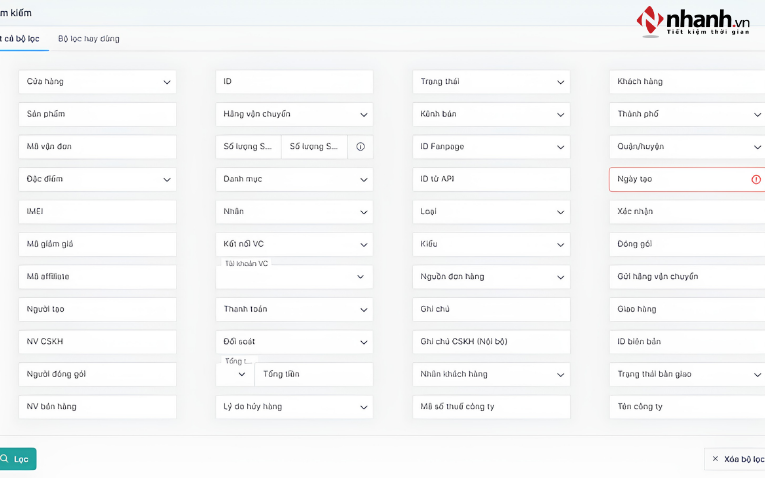This screenshot has width=765, height=478.
Task: Click the search icon on Lọc button
Action: [4, 458]
